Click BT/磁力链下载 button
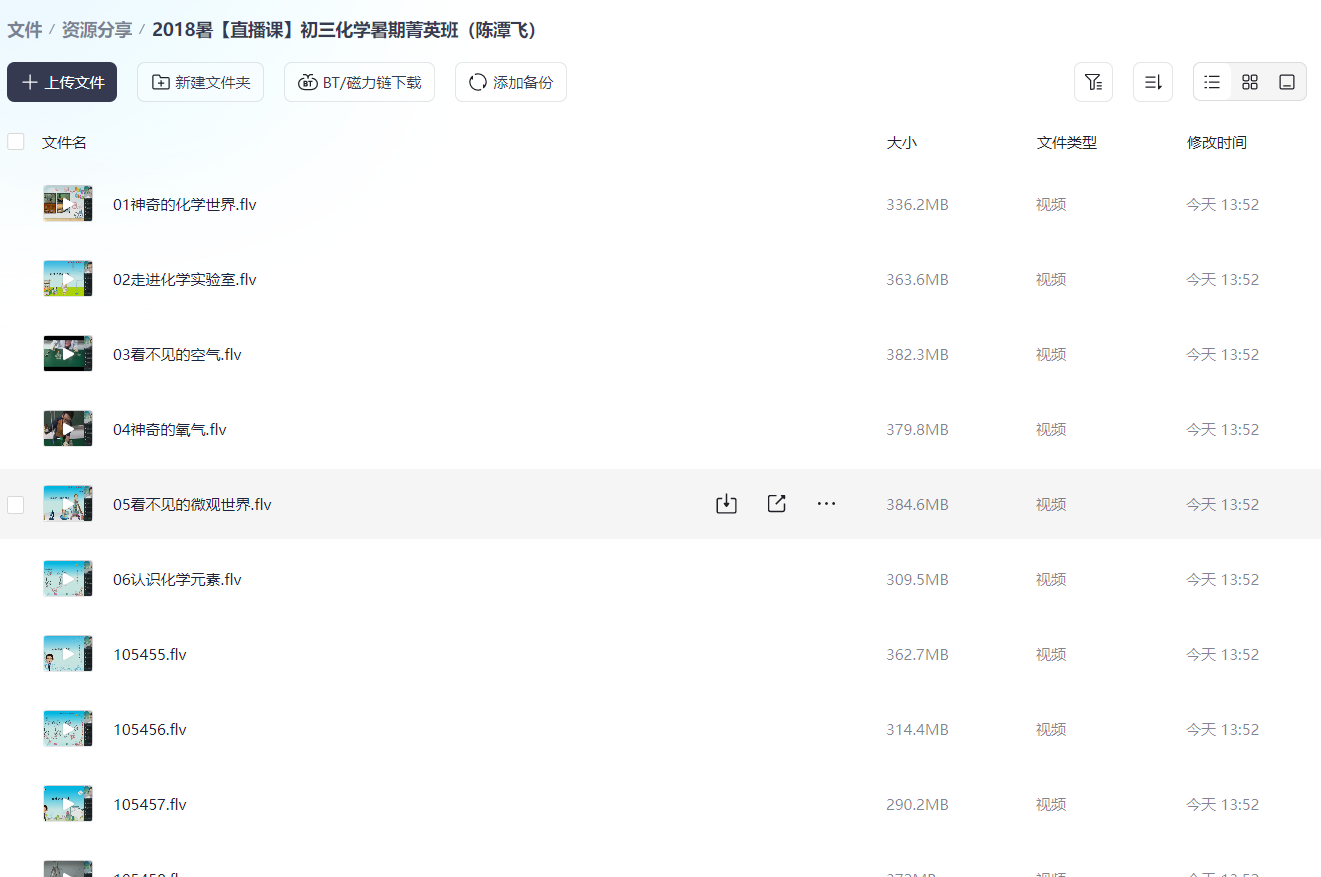The width and height of the screenshot is (1321, 877). [x=359, y=82]
